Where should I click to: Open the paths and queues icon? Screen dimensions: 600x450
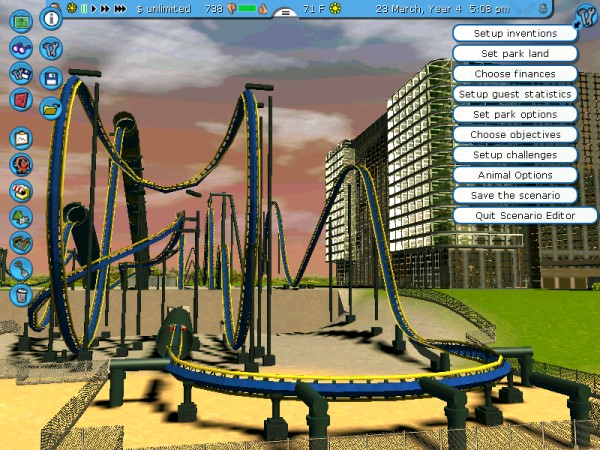21,243
